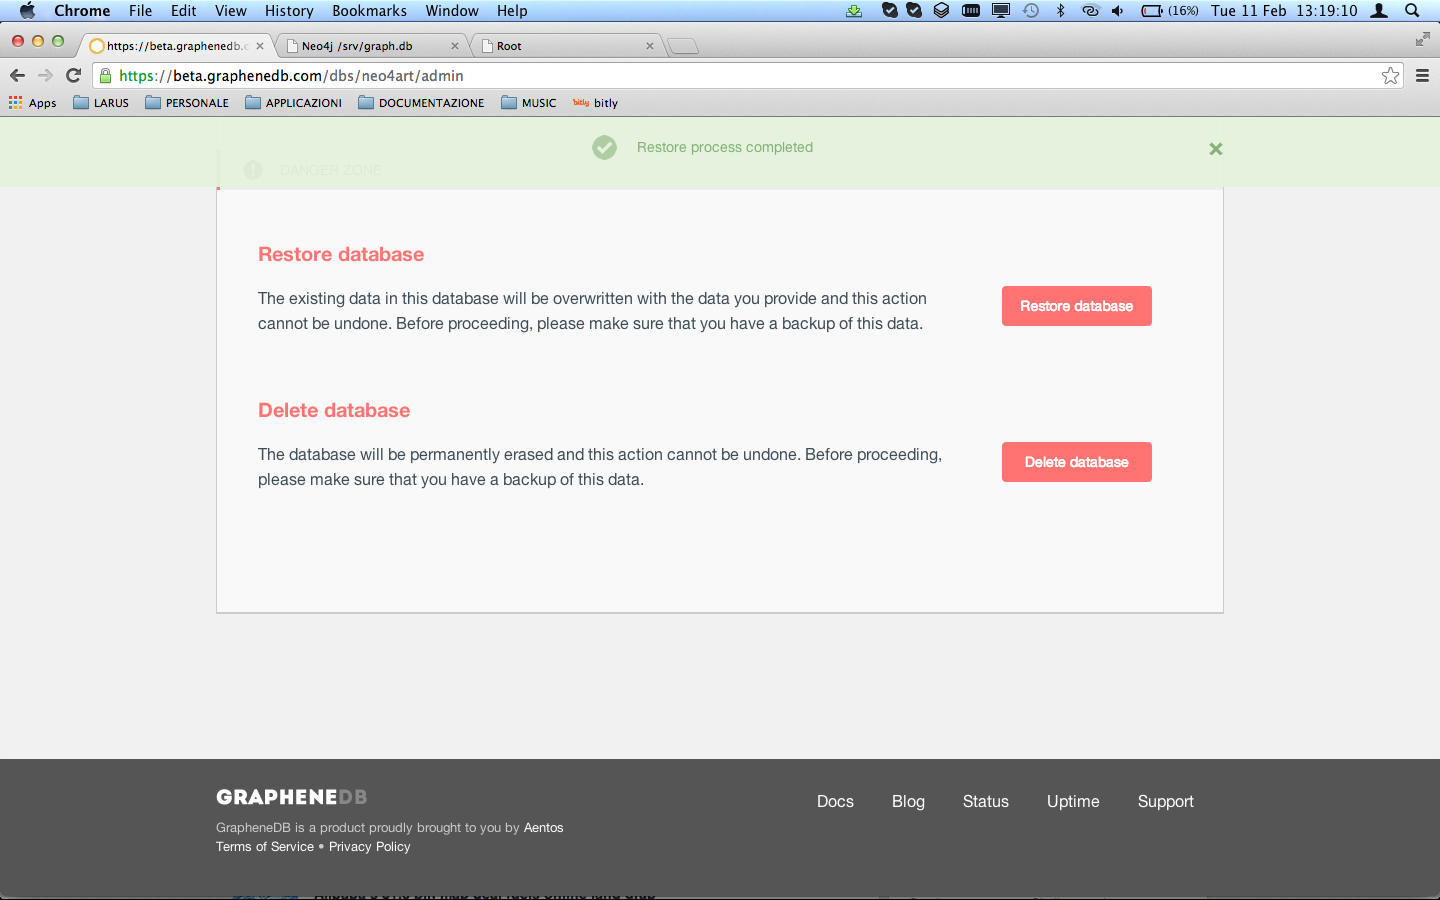
Task: Click the green SSL padlock icon
Action: [105, 76]
